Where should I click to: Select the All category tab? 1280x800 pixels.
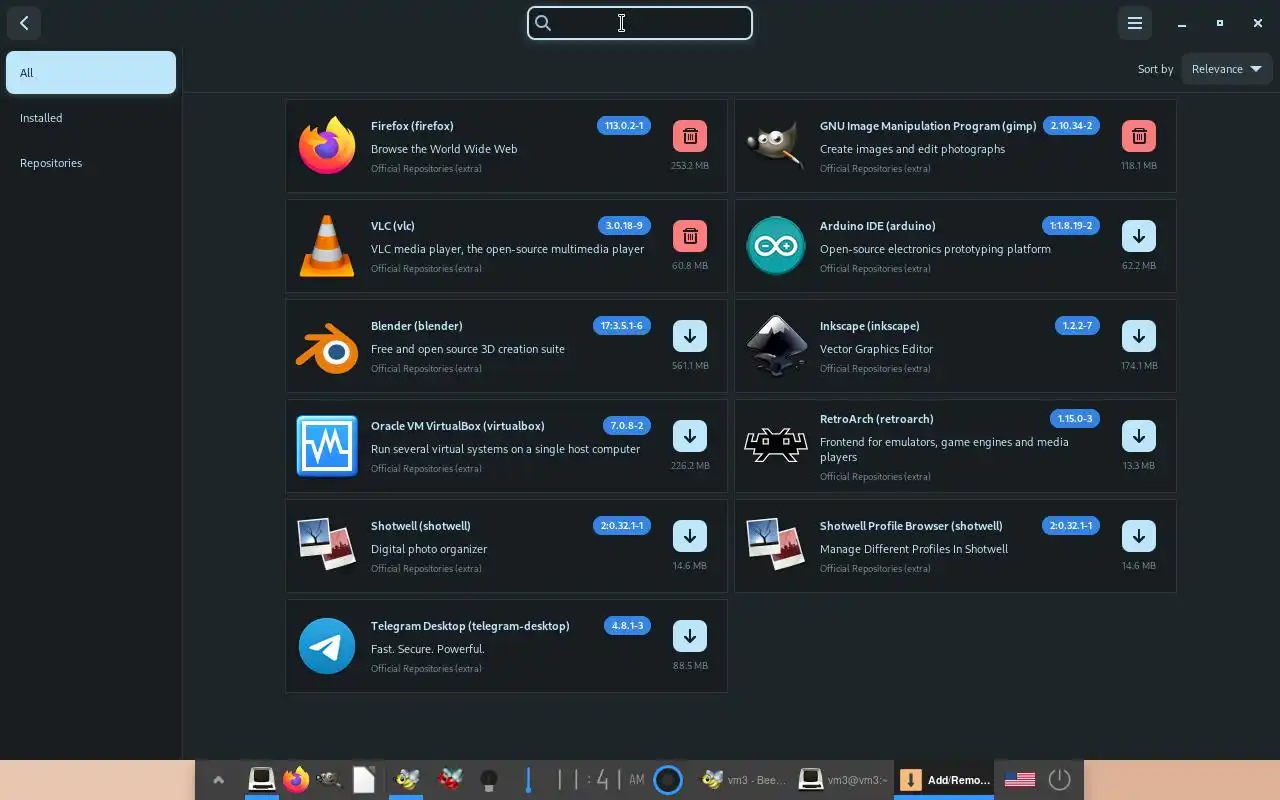(91, 73)
